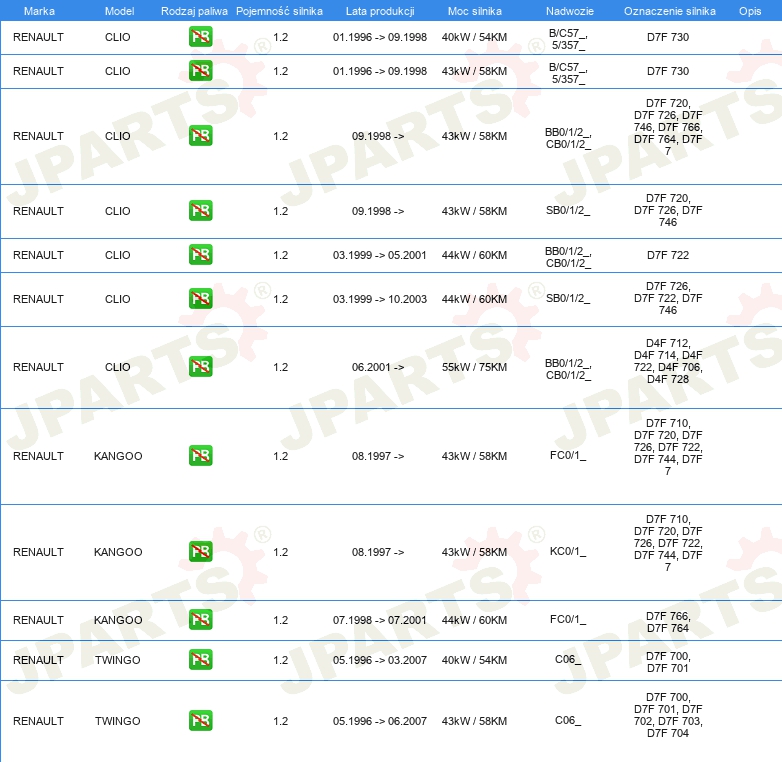Click the TWINGO model cell in 40kW row
Viewport: 782px width, 762px height.
[118, 660]
